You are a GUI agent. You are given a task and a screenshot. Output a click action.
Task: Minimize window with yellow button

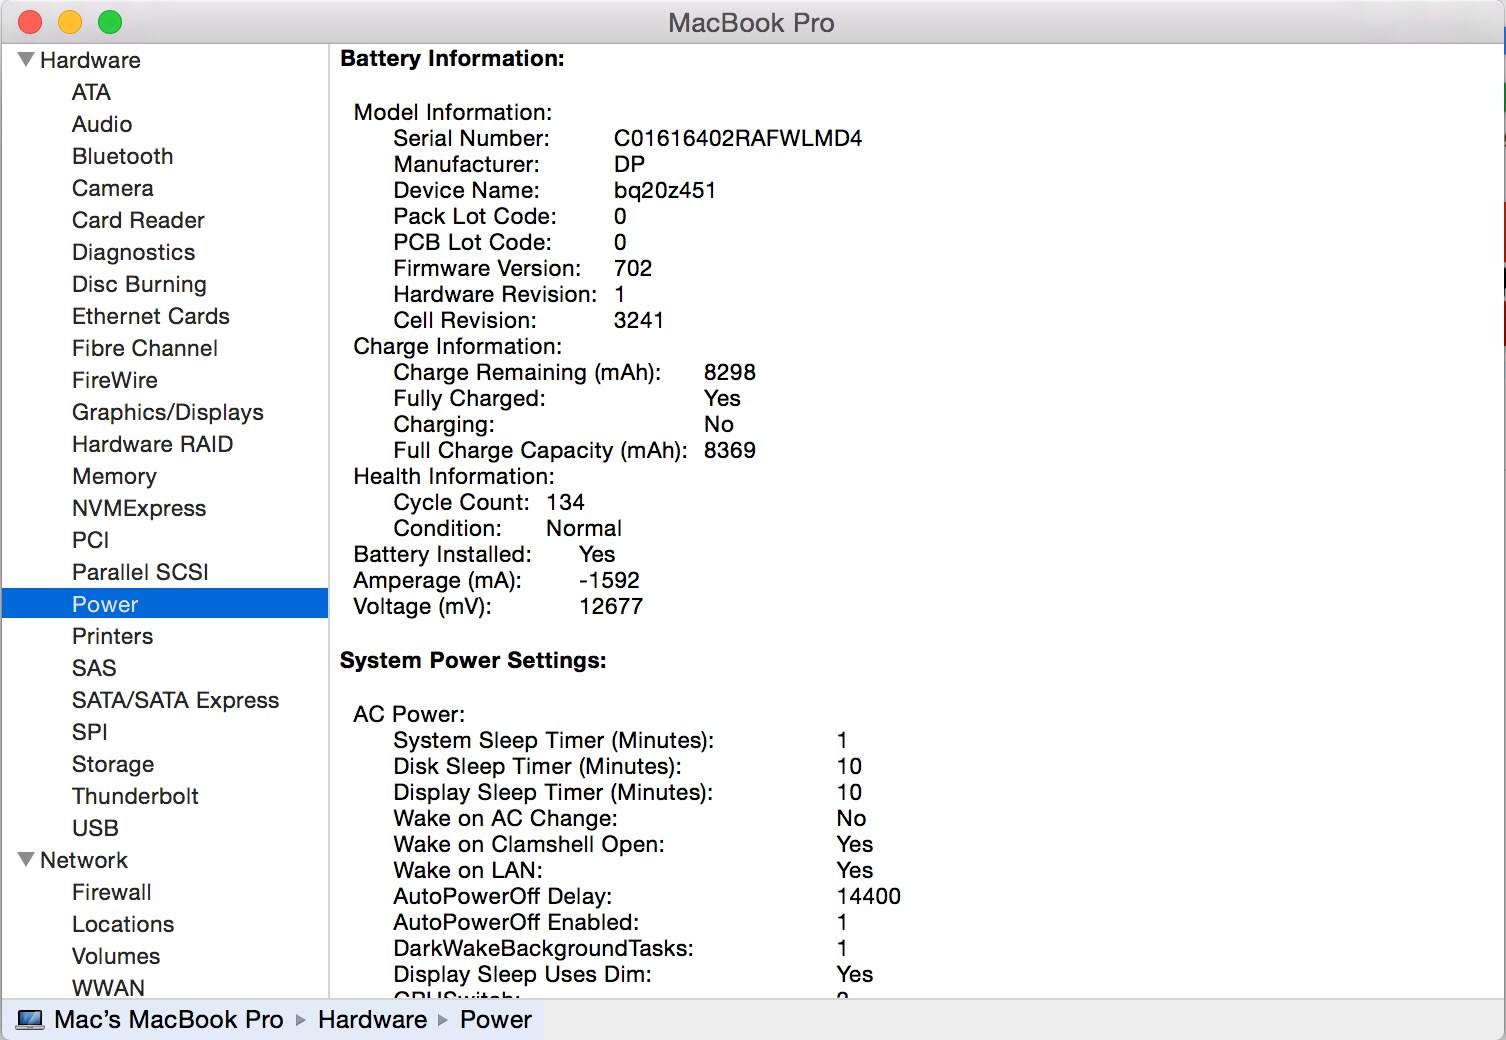(x=70, y=22)
